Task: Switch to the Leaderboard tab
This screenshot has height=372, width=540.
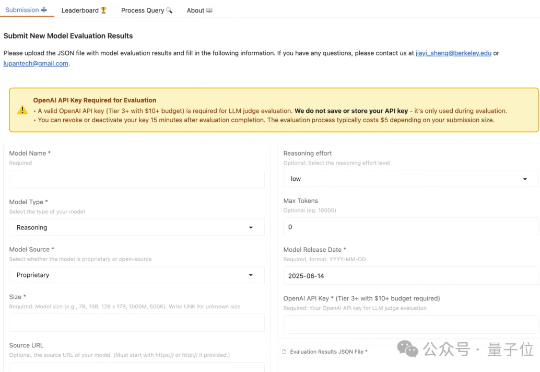Action: [x=84, y=10]
